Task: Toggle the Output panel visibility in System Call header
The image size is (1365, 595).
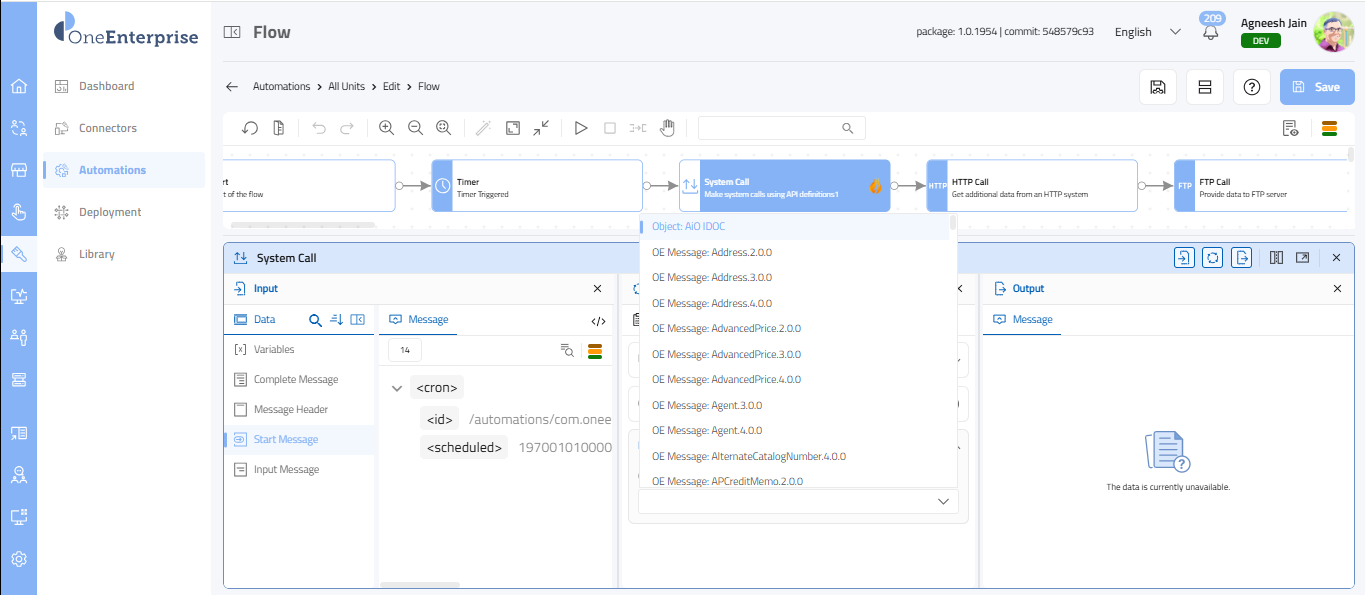Action: pyautogui.click(x=1241, y=258)
